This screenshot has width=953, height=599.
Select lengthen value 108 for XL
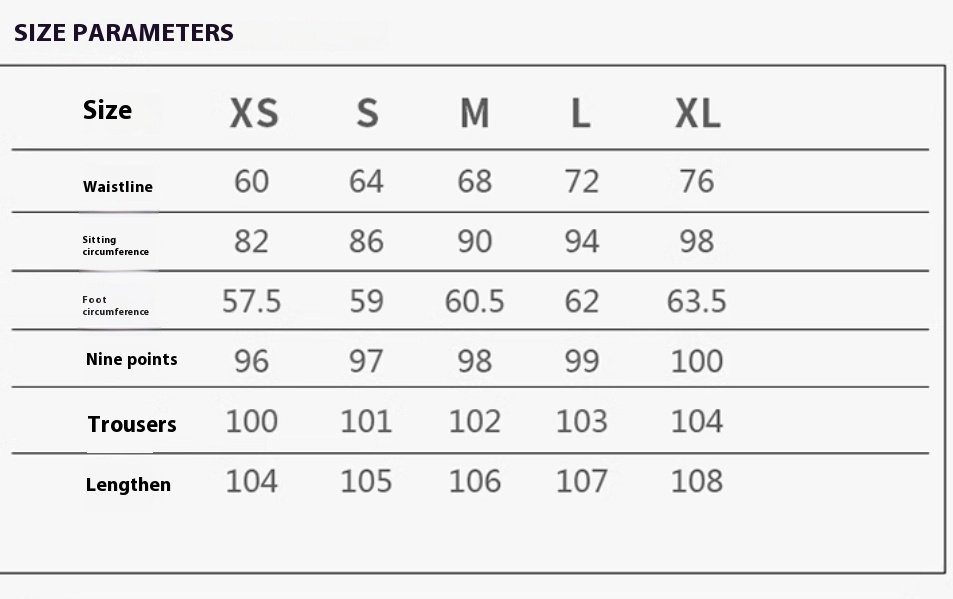click(x=697, y=481)
